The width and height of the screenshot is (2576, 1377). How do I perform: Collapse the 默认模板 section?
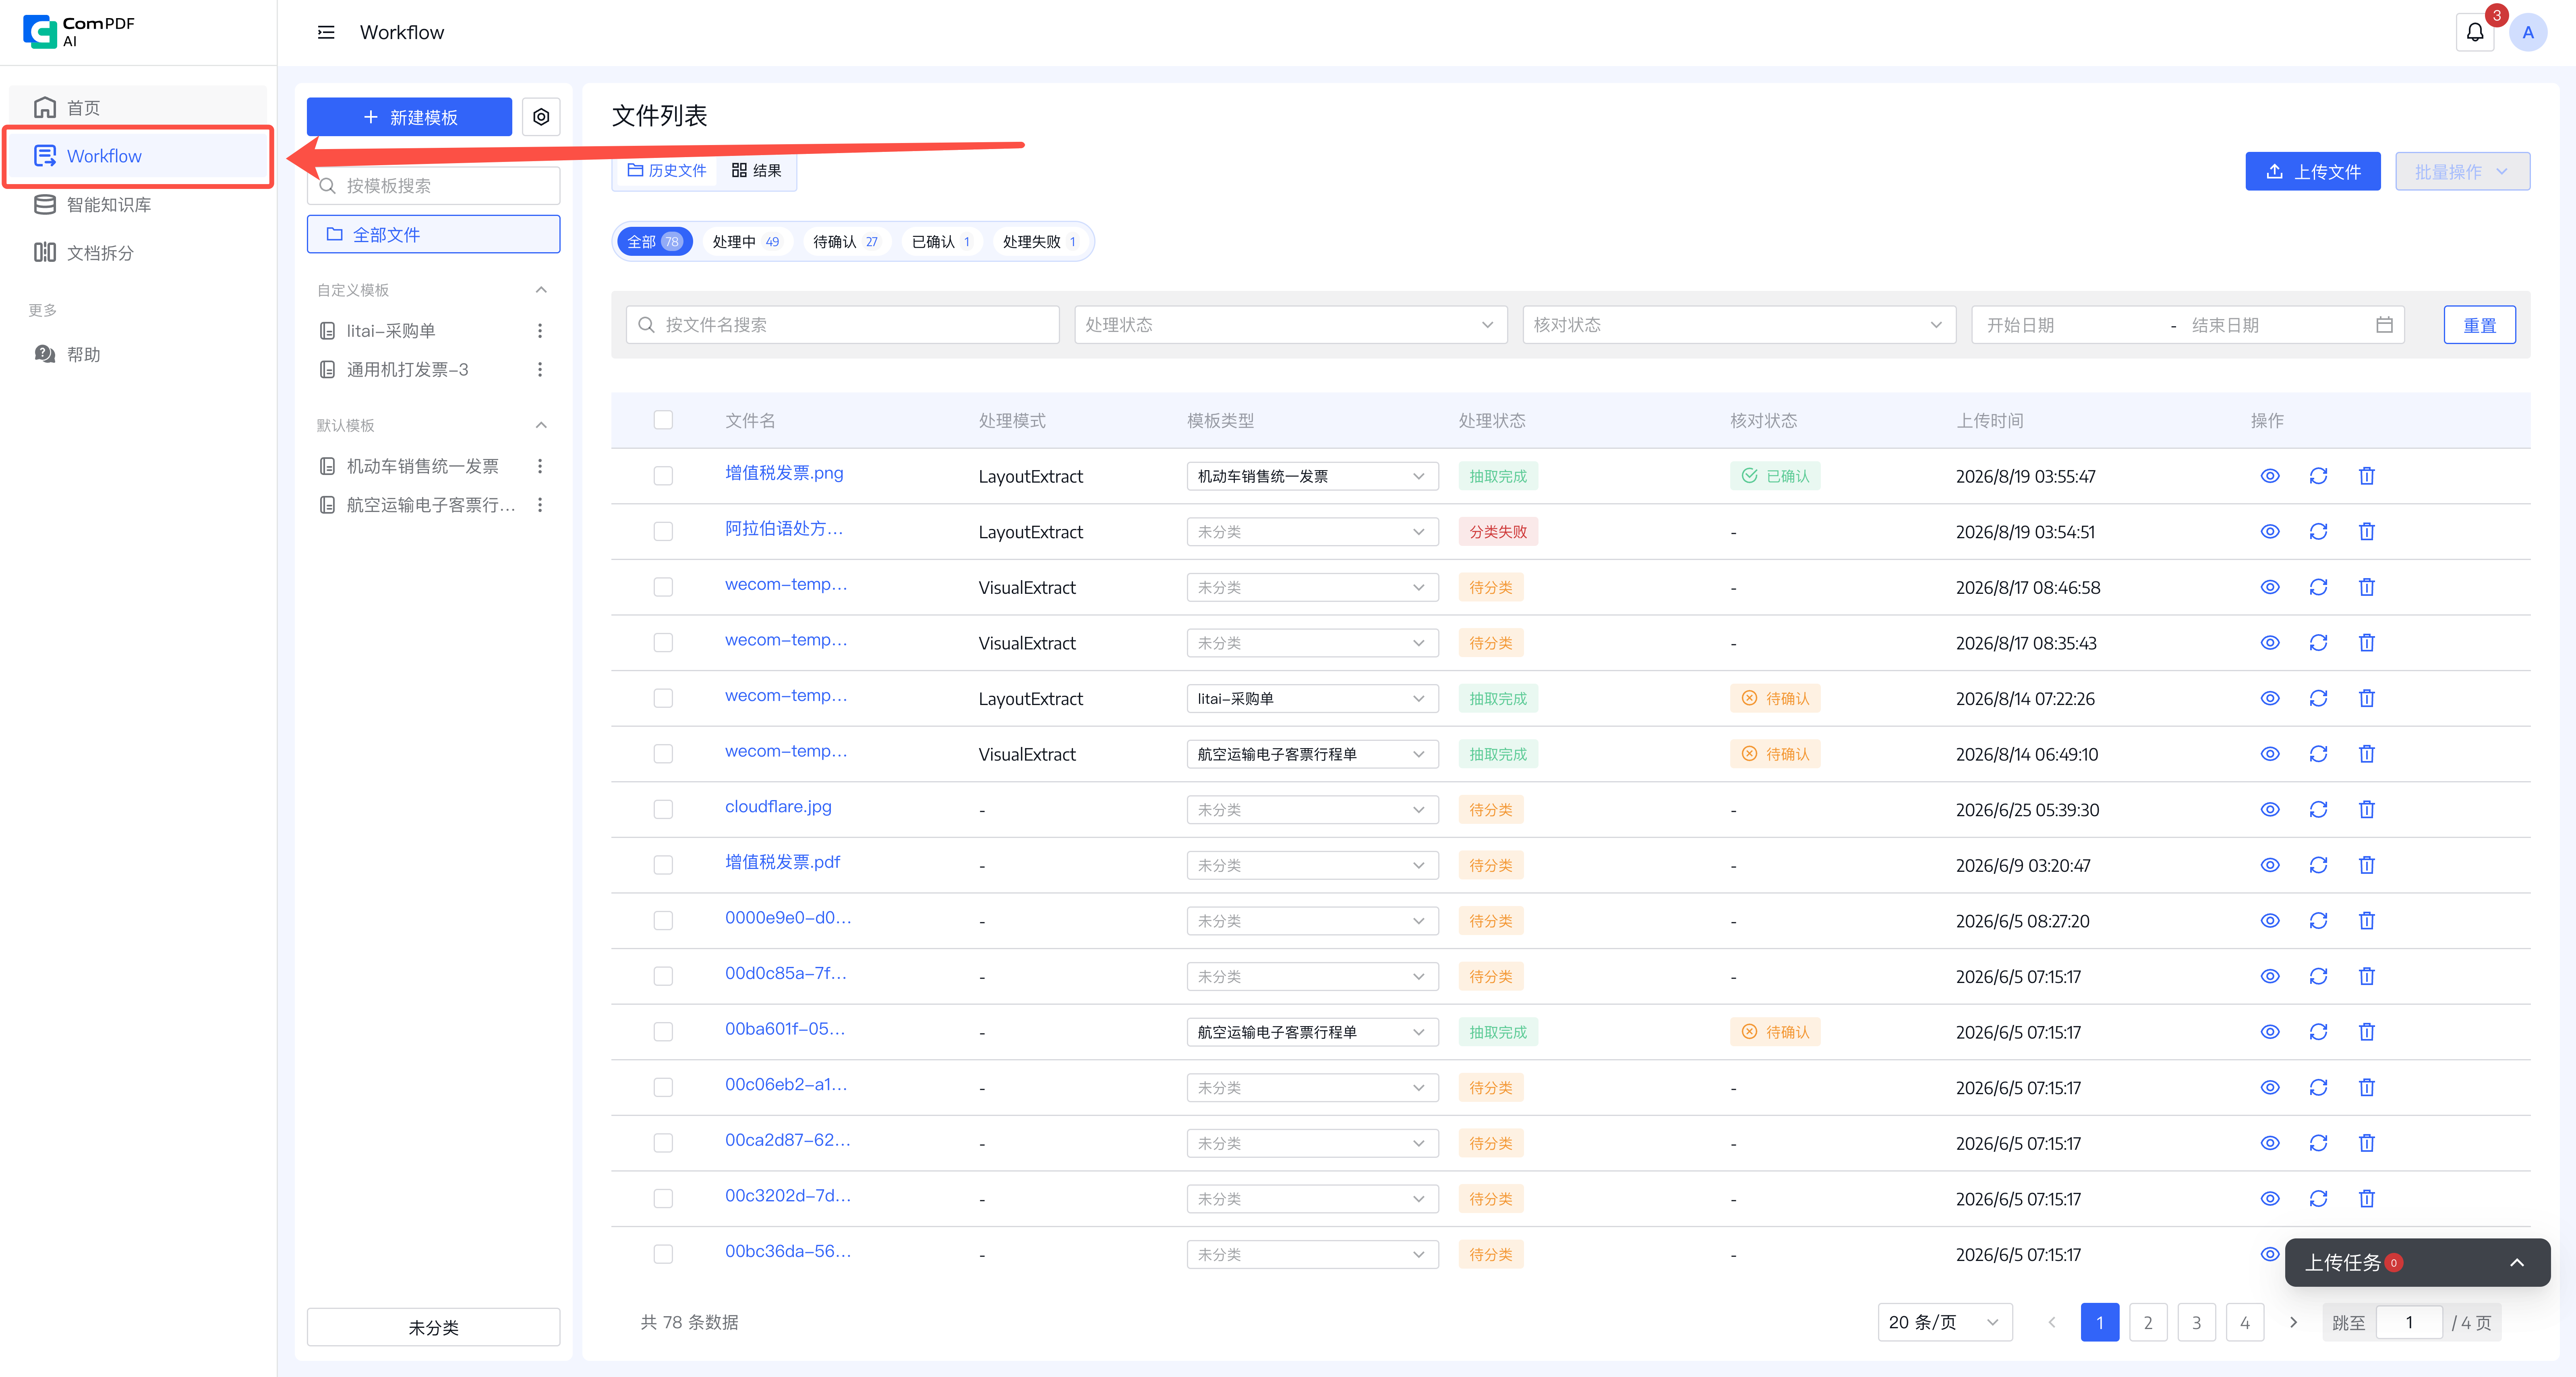pos(541,425)
